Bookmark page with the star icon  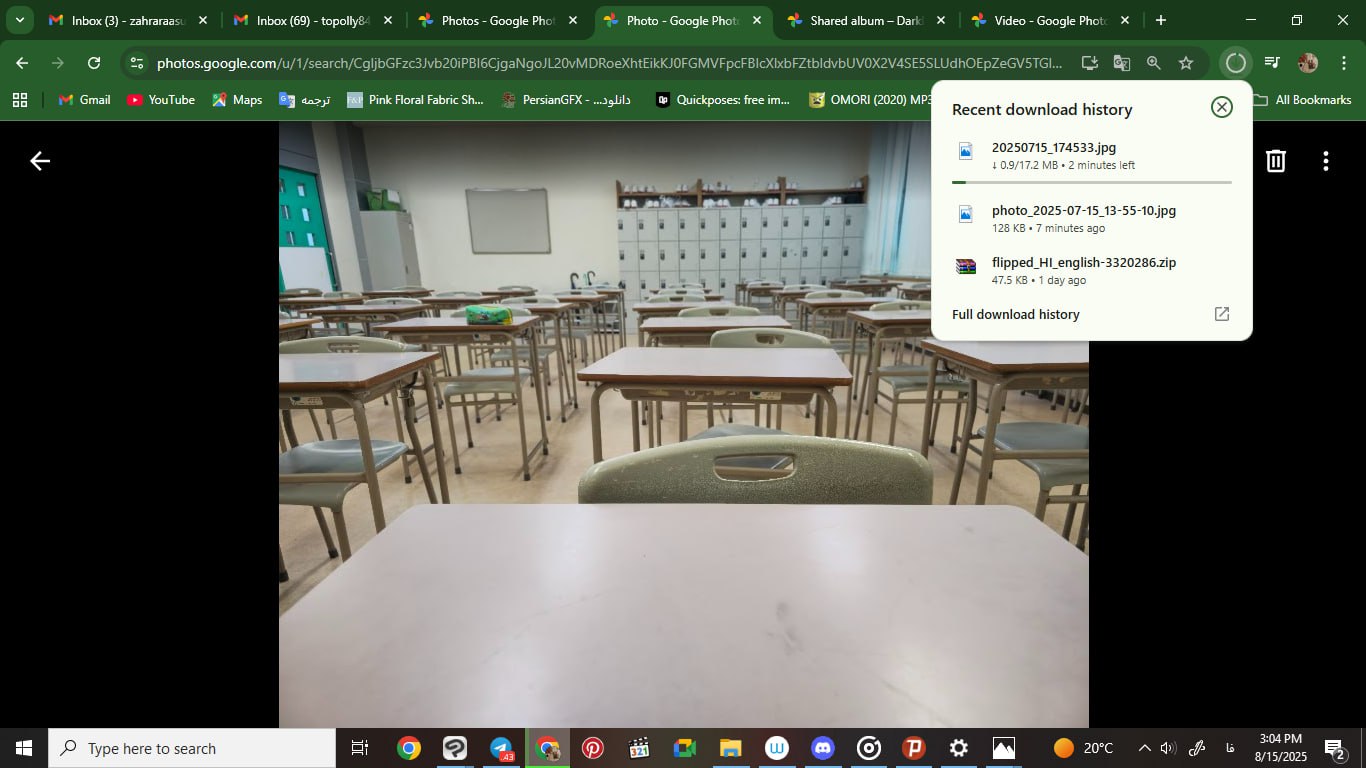click(x=1186, y=63)
